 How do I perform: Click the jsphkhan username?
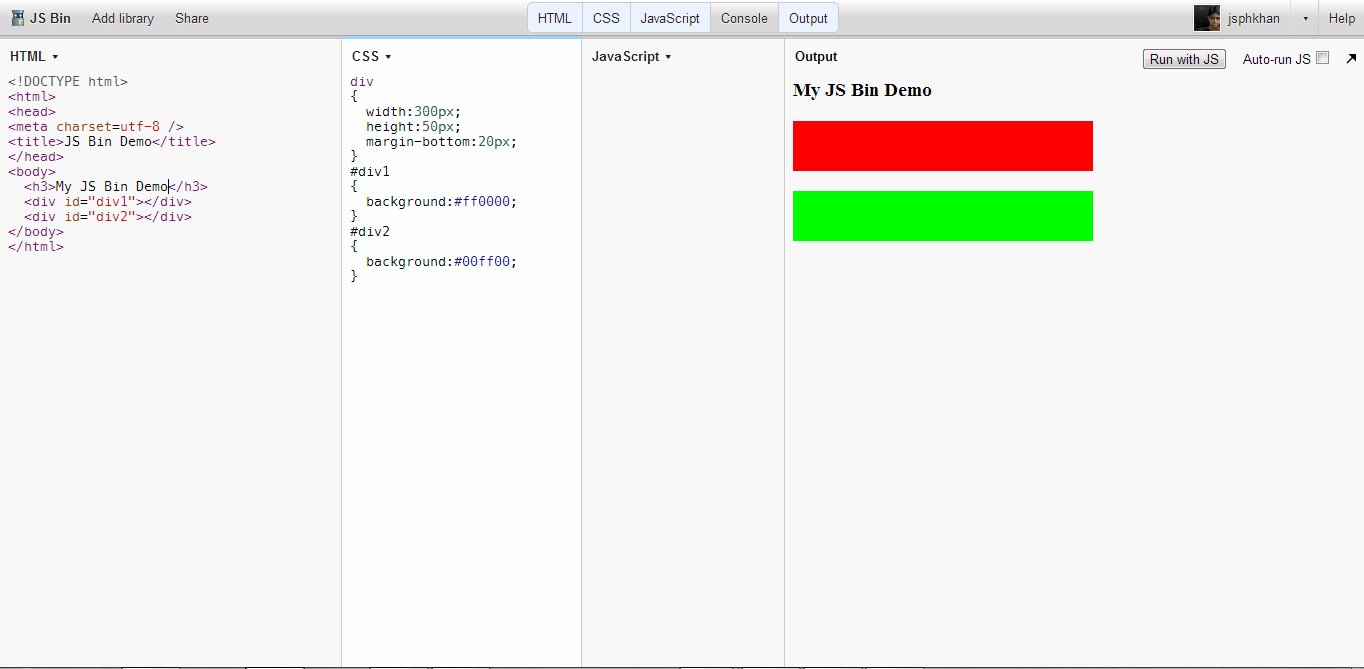1254,18
